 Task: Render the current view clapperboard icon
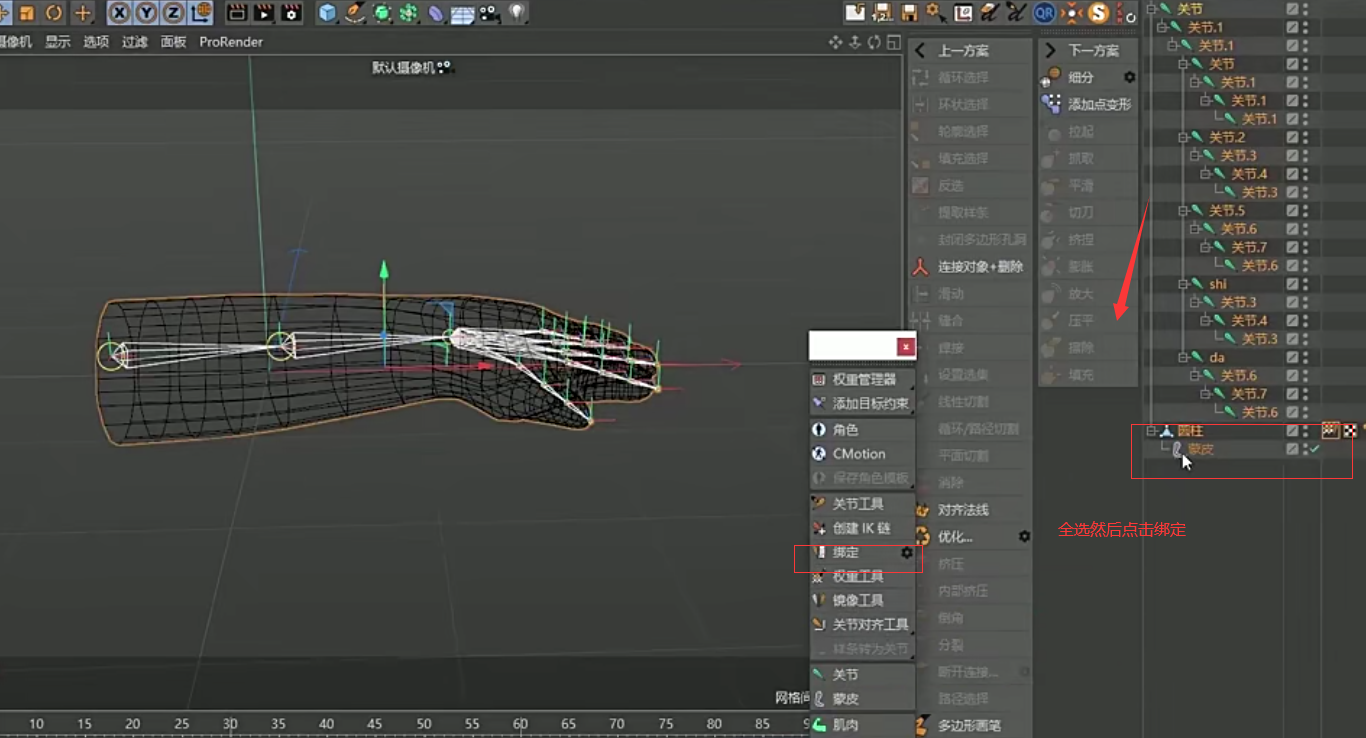(x=237, y=13)
